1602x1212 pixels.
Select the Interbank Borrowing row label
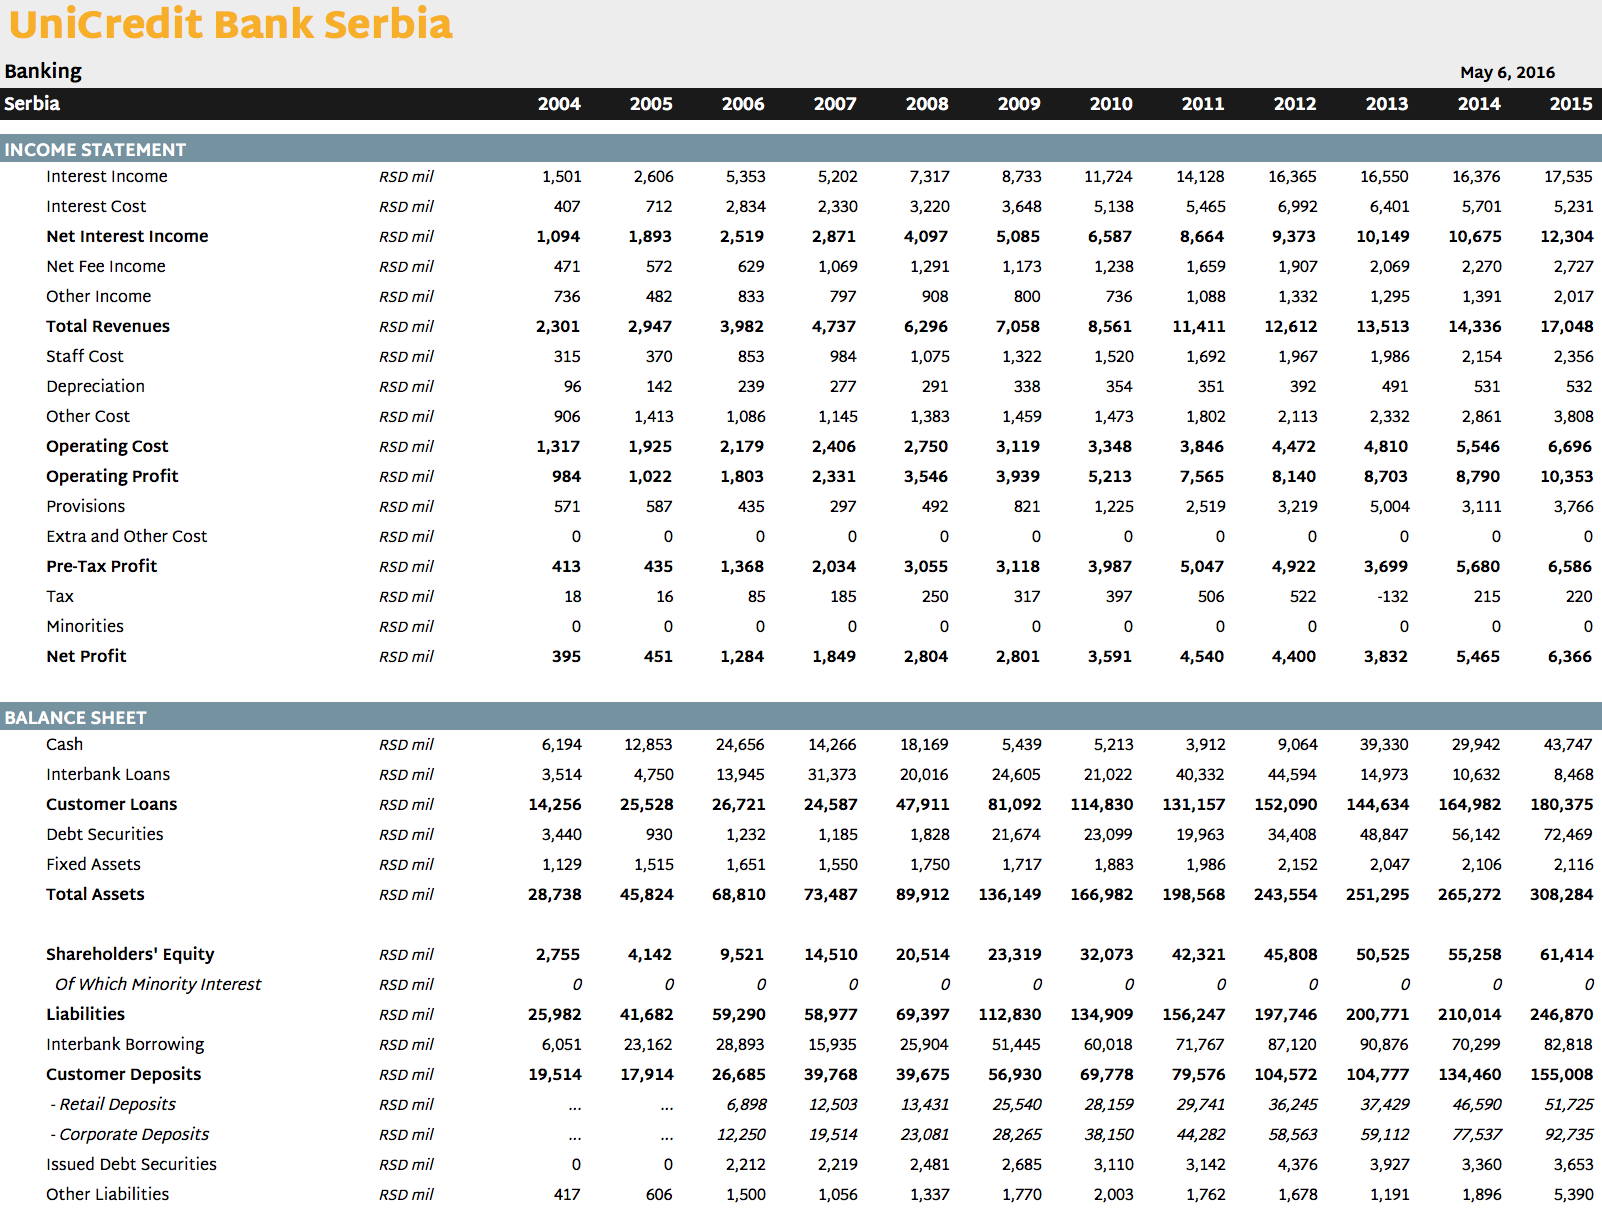point(125,1045)
